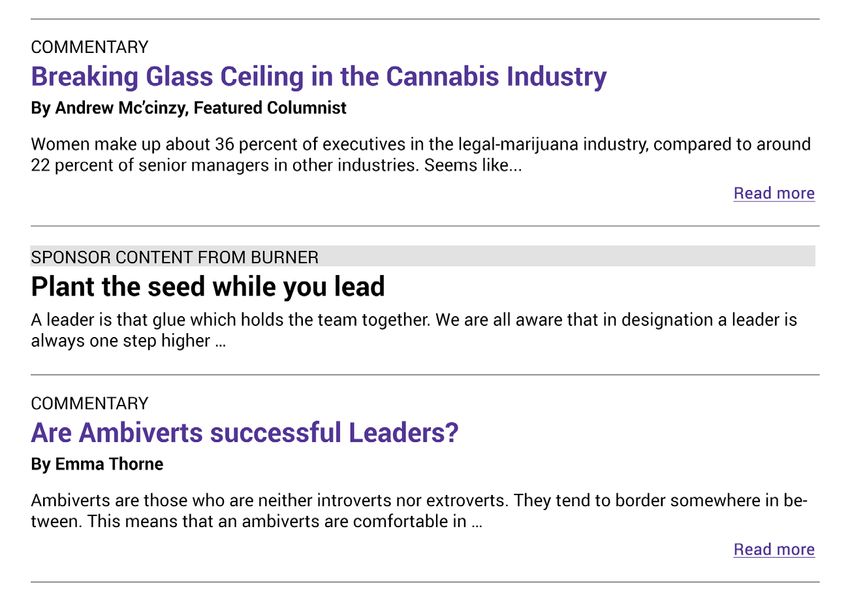Click the bottom divider line below the Ambiverts article
The width and height of the screenshot is (850, 595).
coord(425,582)
